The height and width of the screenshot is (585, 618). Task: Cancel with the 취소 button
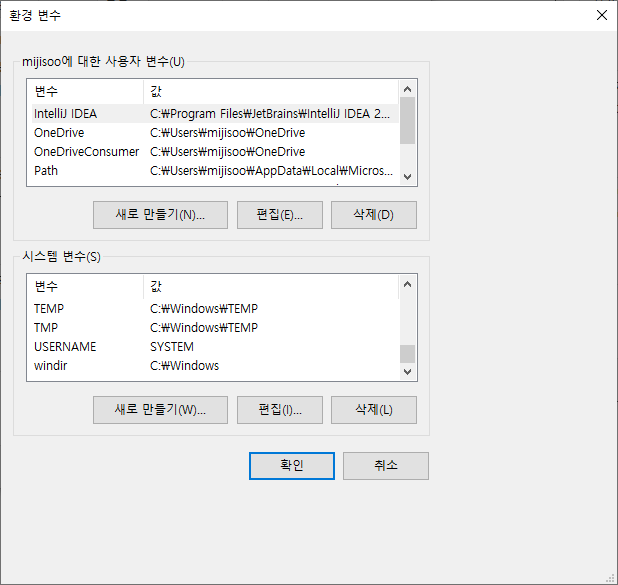click(386, 466)
